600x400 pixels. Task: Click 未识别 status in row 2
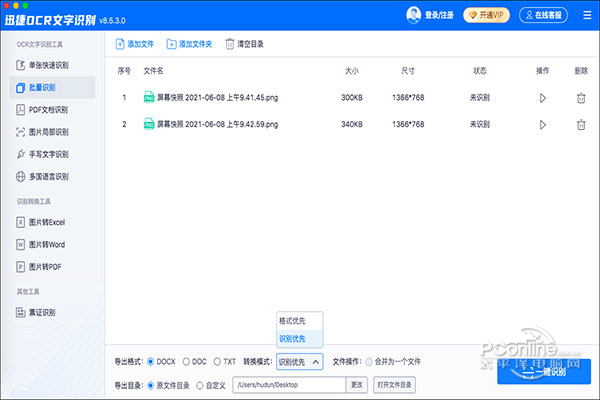(480, 124)
